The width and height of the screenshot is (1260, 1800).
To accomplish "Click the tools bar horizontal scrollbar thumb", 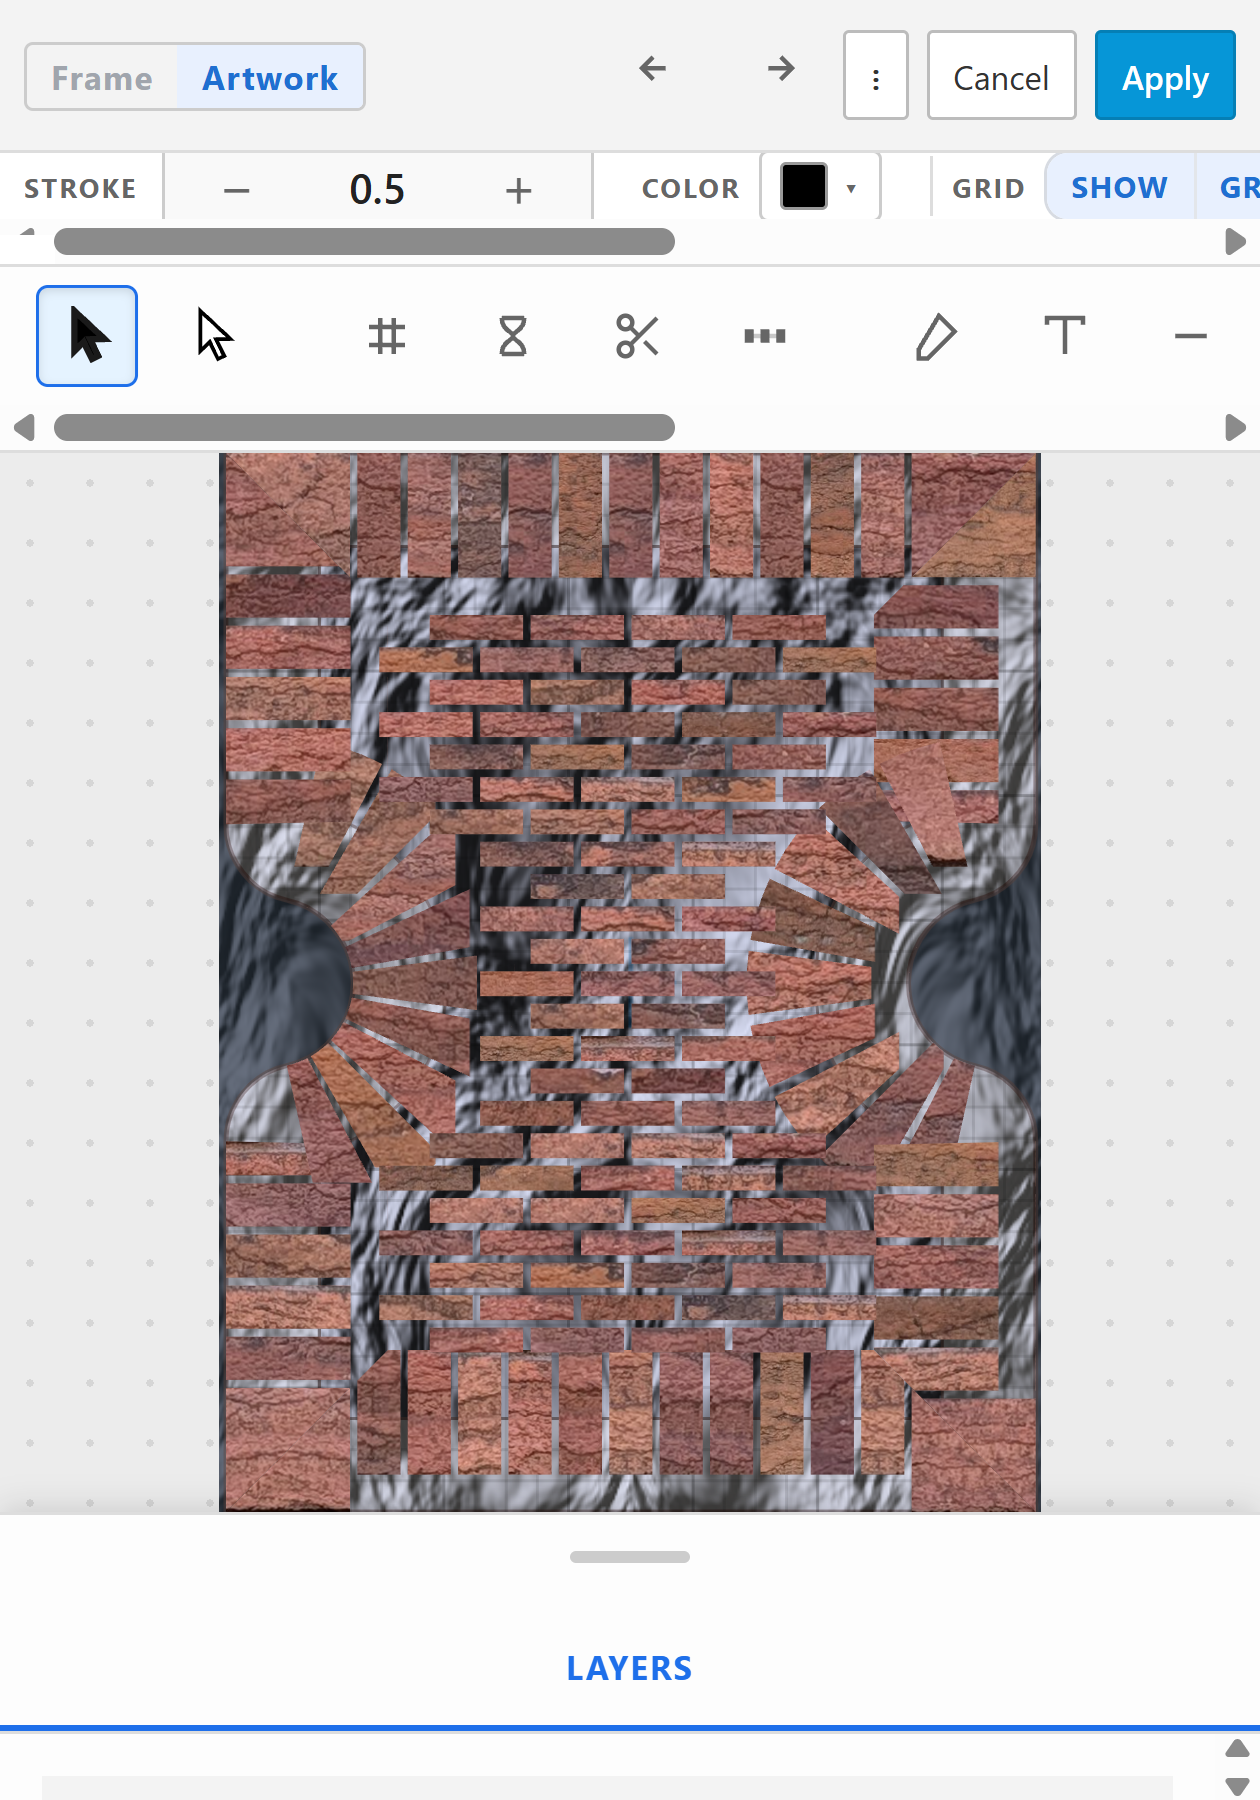I will coord(364,427).
